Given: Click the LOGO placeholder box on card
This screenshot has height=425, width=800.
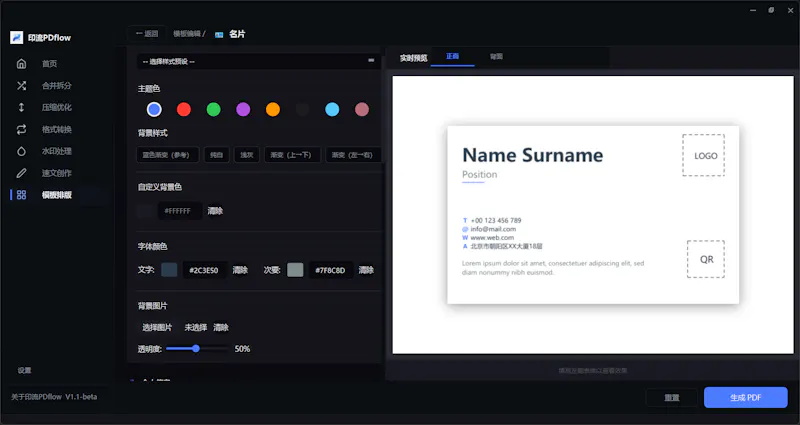Looking at the screenshot, I should coord(704,156).
